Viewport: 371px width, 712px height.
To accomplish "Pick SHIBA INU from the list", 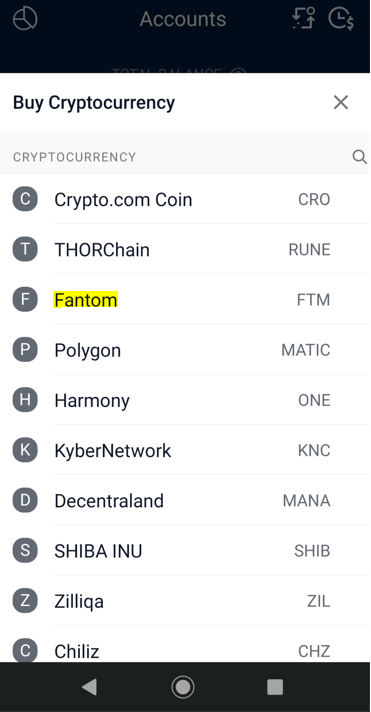I will 185,551.
